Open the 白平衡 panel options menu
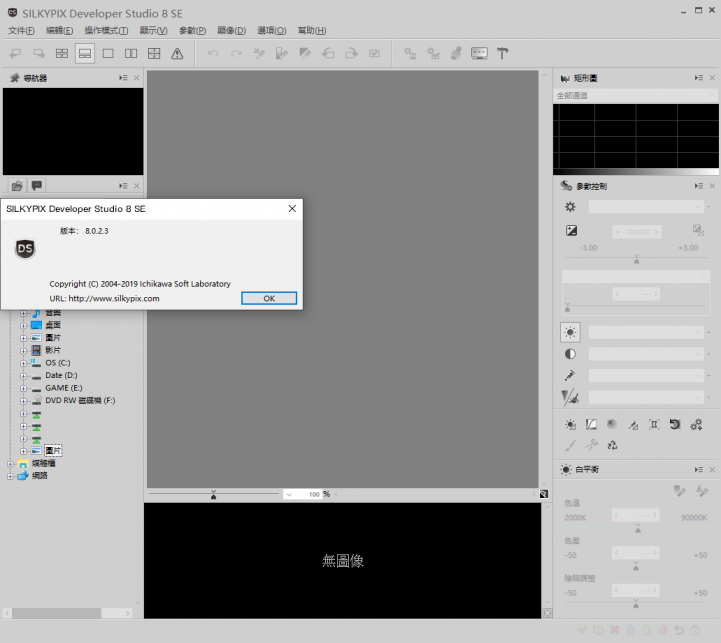 pos(699,469)
